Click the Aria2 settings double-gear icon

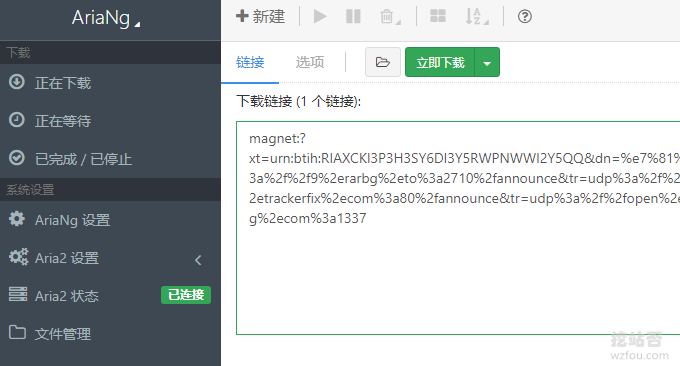pyautogui.click(x=18, y=257)
